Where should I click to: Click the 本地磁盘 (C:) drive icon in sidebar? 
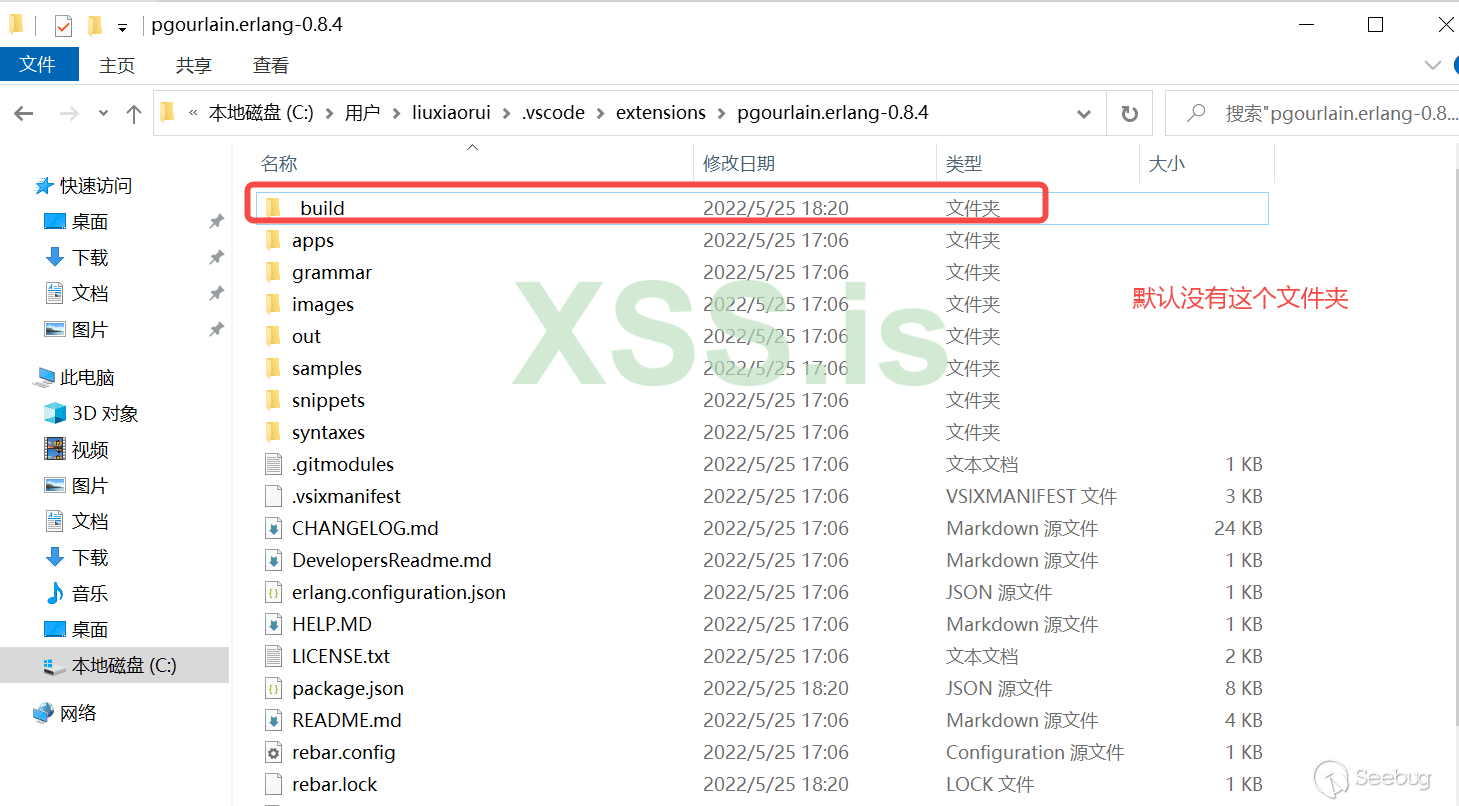pyautogui.click(x=55, y=666)
